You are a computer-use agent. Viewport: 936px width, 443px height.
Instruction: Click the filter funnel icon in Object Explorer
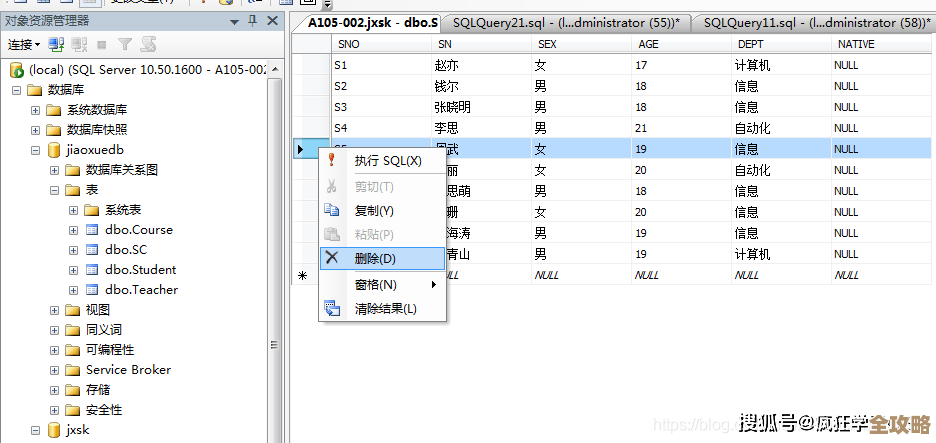(125, 44)
